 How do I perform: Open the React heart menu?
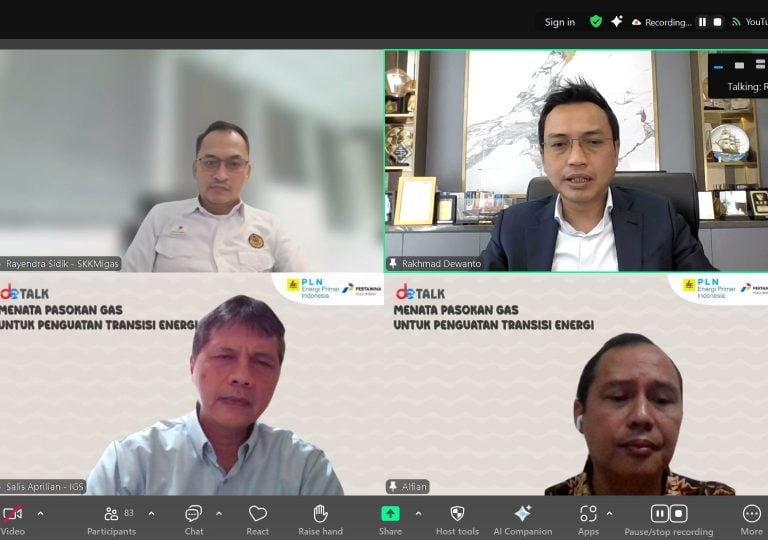pos(258,520)
